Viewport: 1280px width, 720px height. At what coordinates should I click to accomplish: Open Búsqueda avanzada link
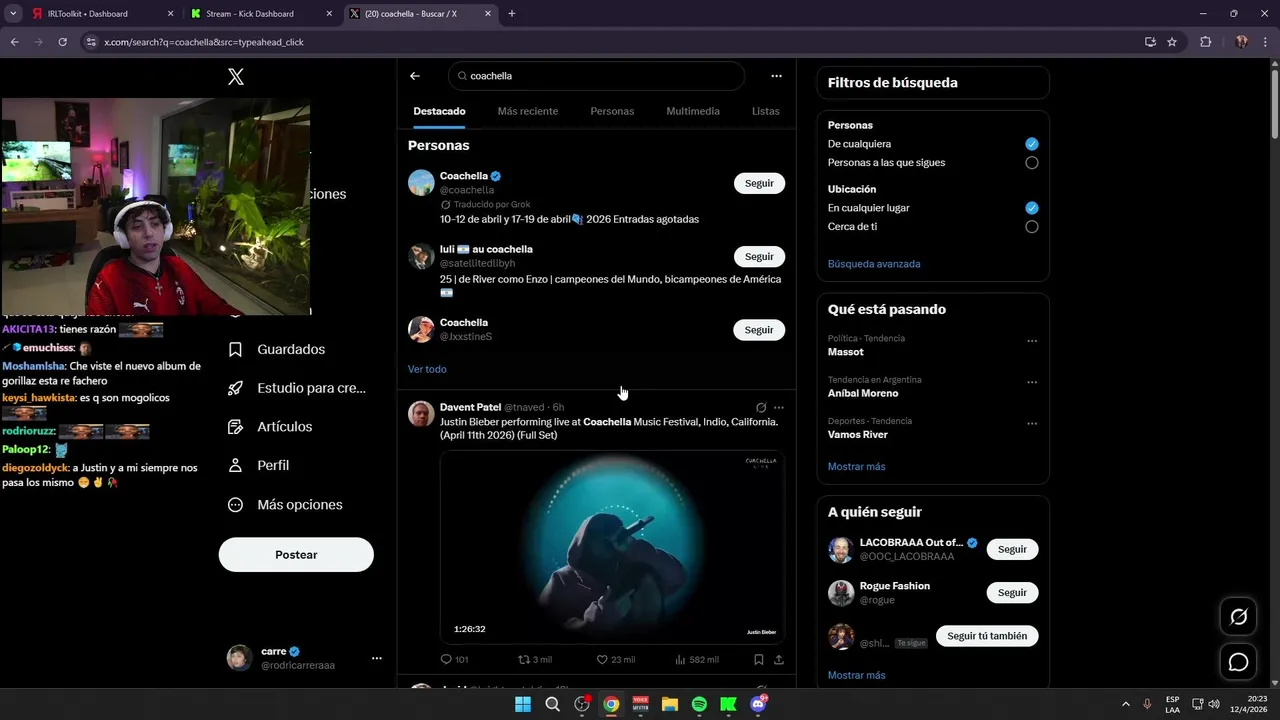click(x=874, y=264)
